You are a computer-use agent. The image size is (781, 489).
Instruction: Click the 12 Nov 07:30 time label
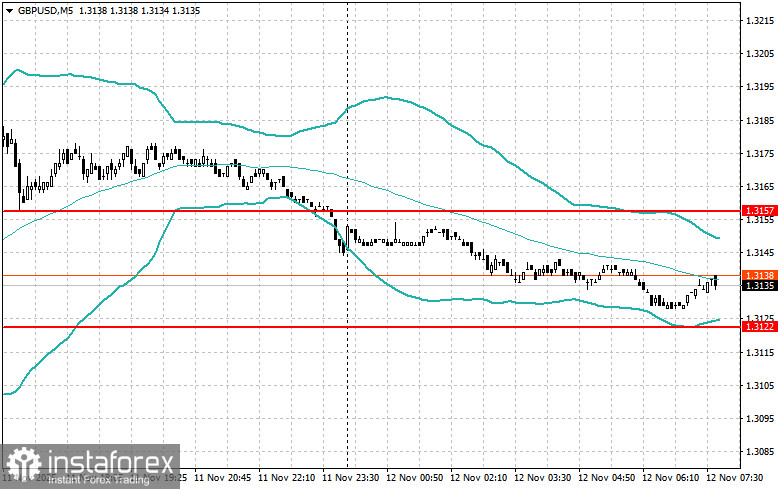tap(734, 478)
